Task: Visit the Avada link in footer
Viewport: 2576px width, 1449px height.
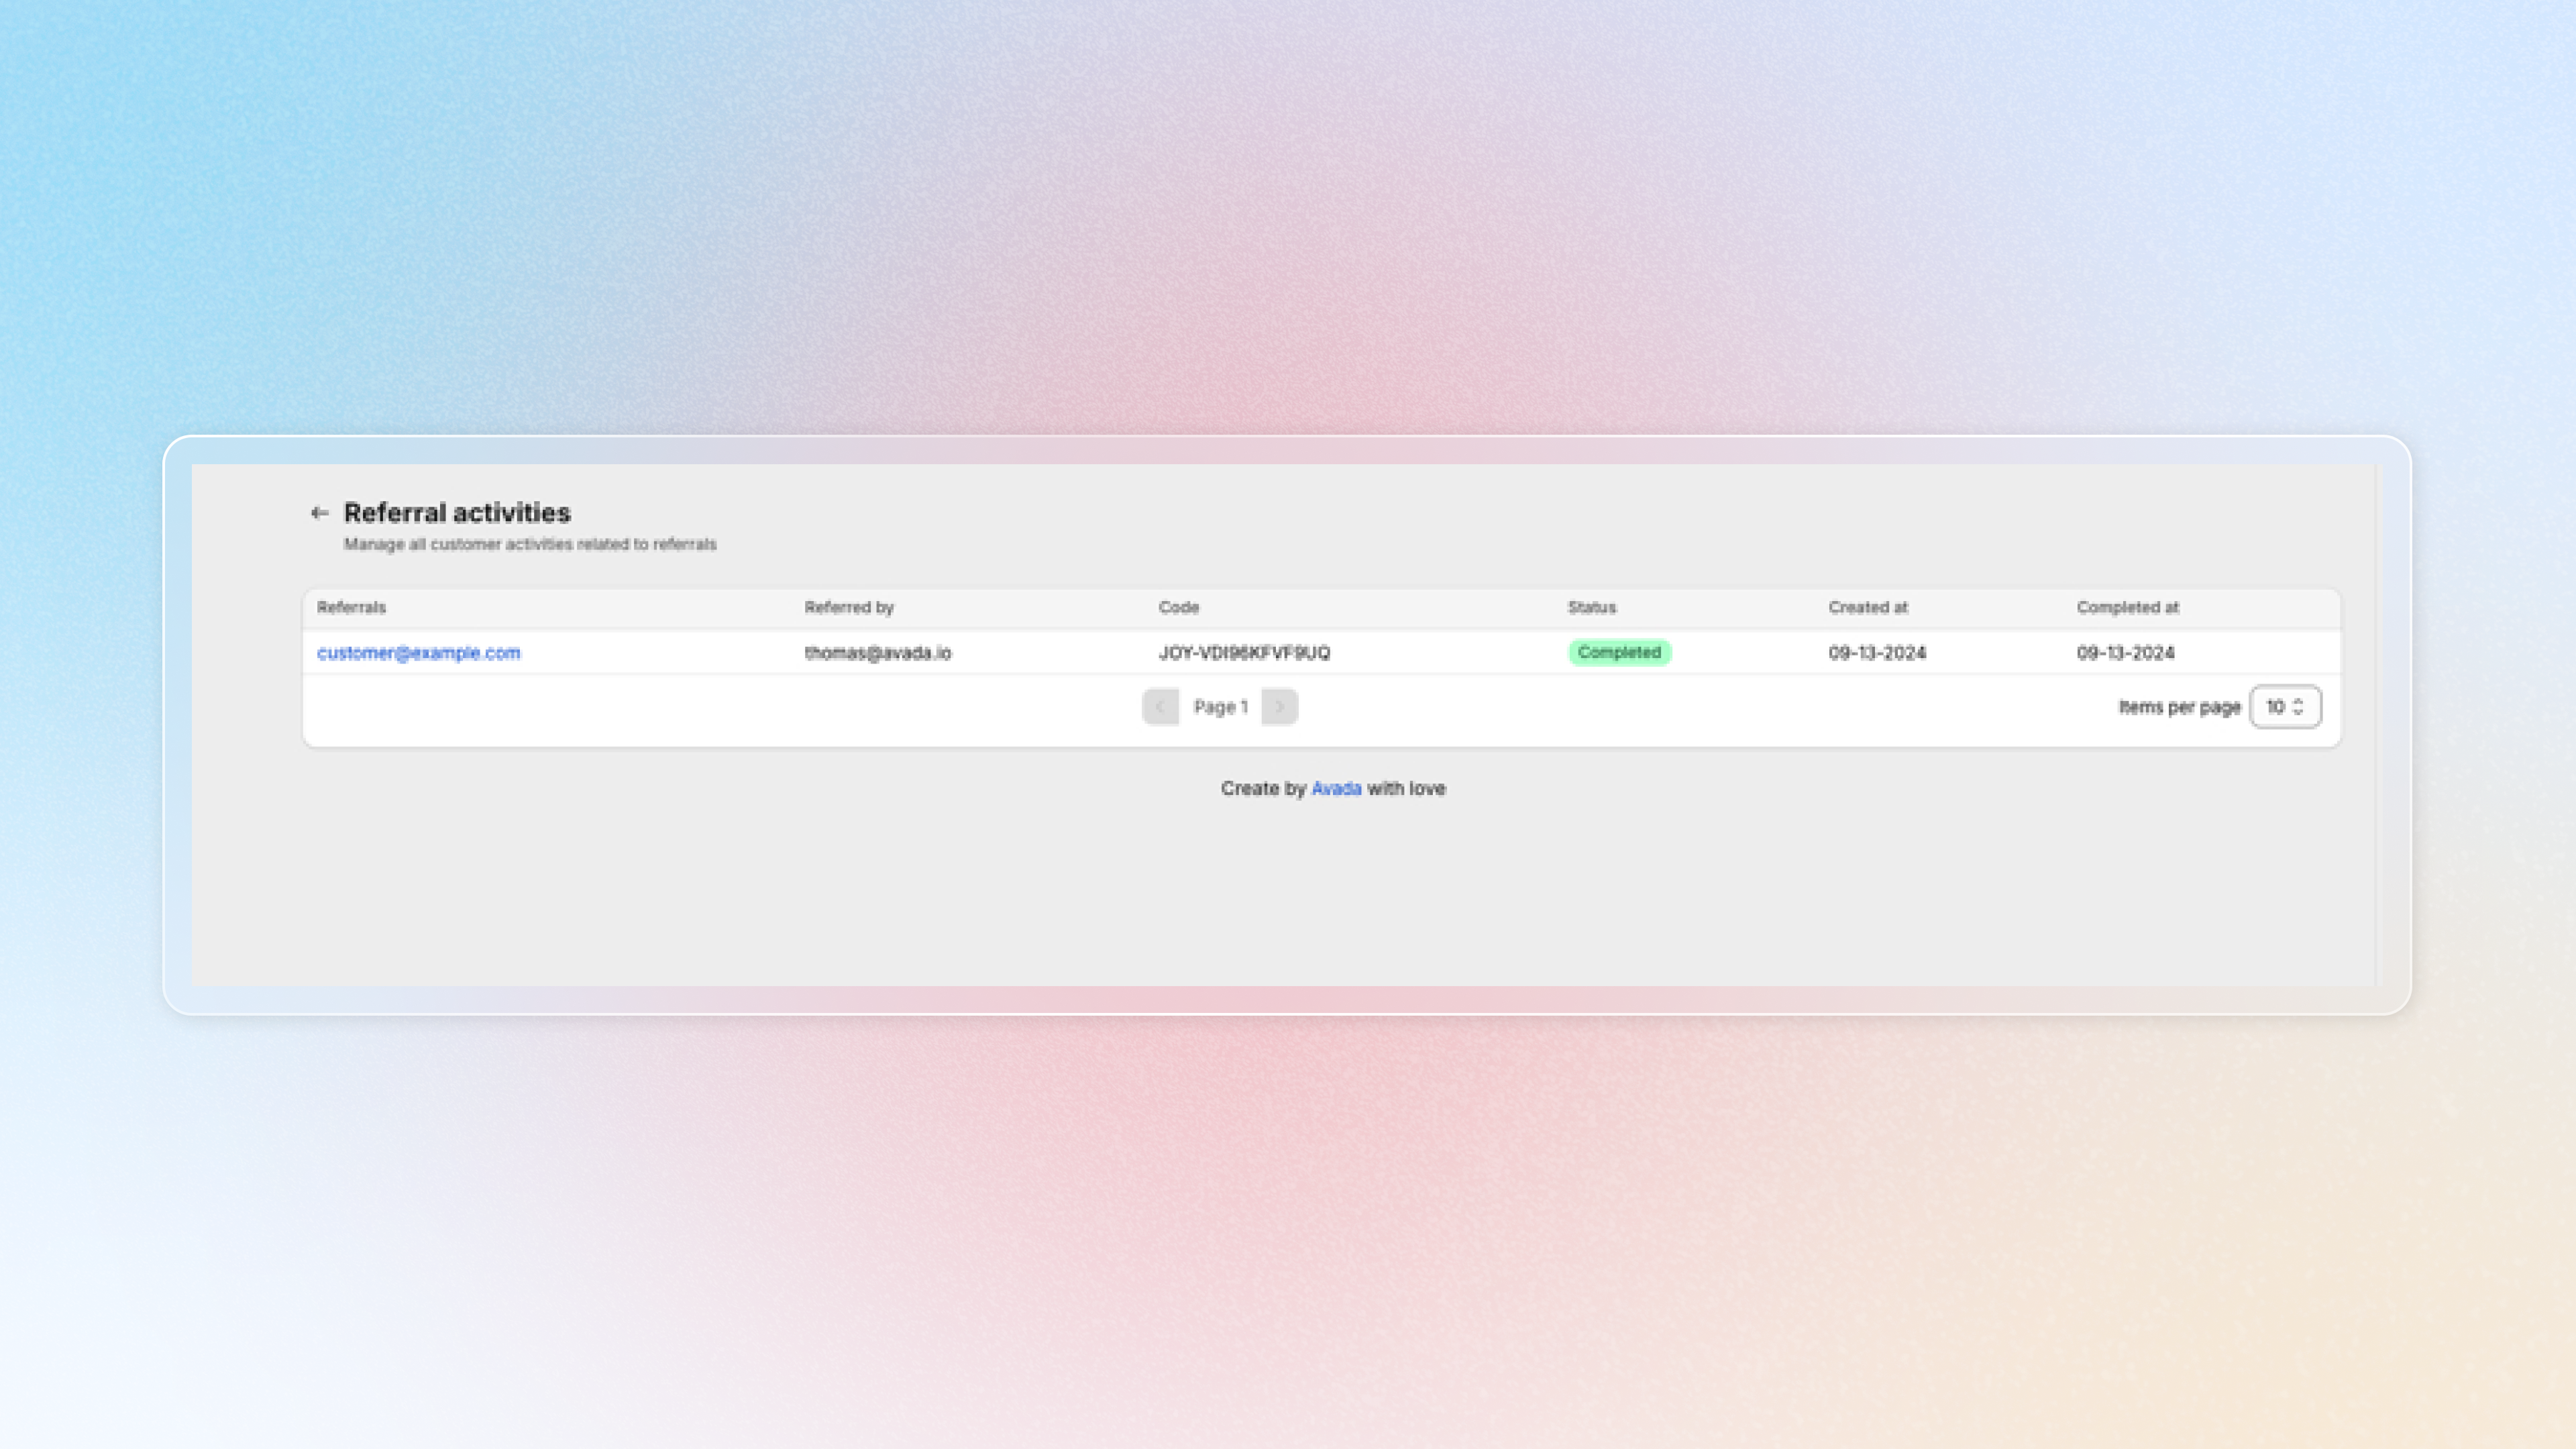Action: click(1335, 788)
